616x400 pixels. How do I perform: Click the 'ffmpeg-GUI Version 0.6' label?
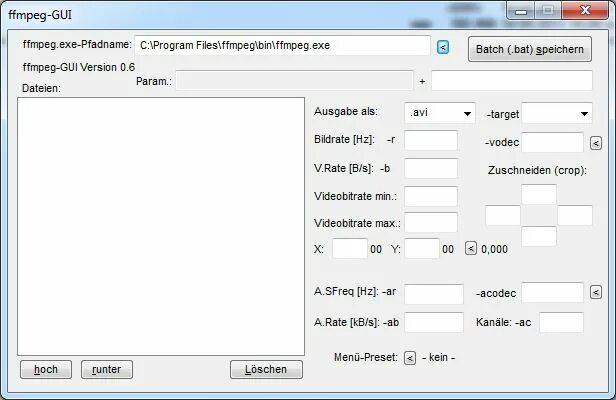coord(79,67)
